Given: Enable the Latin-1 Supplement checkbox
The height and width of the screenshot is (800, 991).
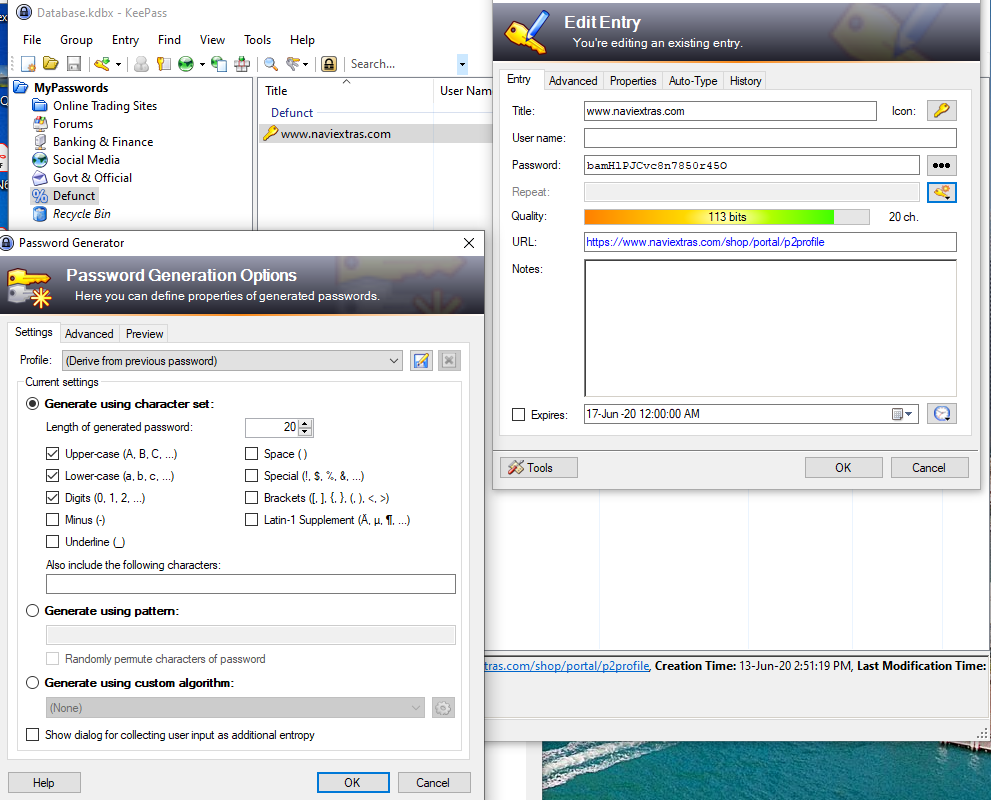Looking at the screenshot, I should click(252, 519).
